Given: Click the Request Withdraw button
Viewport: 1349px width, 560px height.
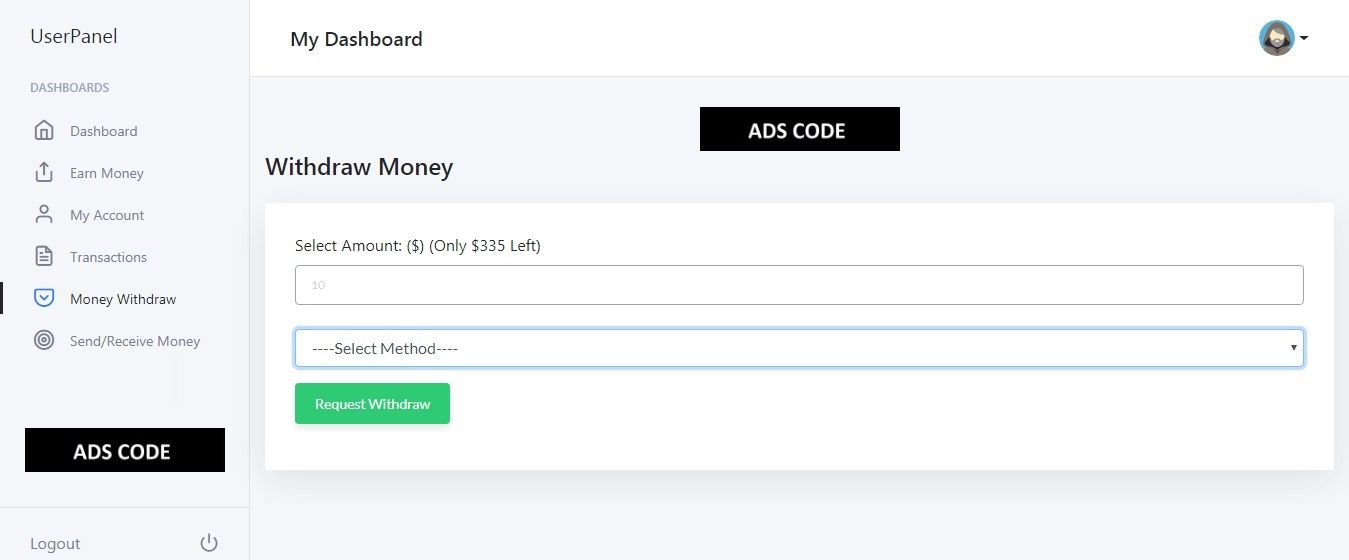Looking at the screenshot, I should (x=372, y=404).
